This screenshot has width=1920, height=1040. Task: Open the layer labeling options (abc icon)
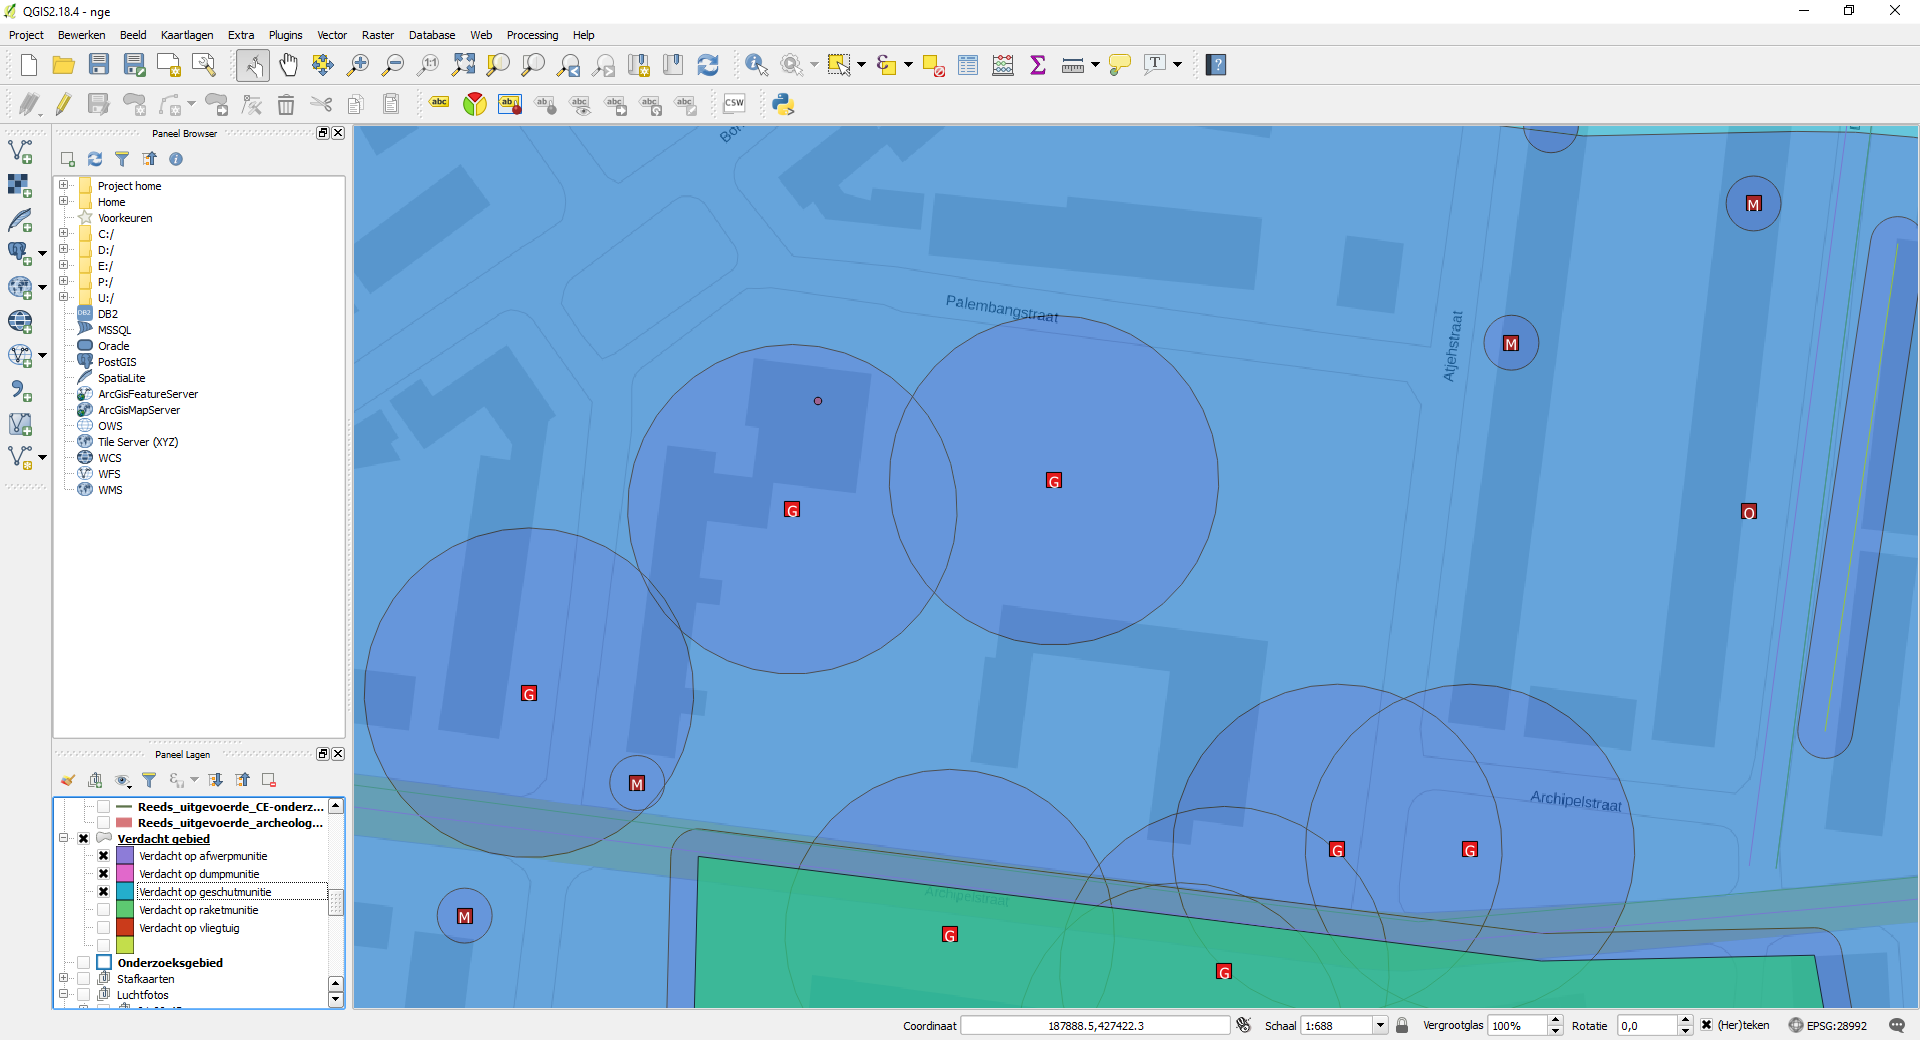[440, 104]
